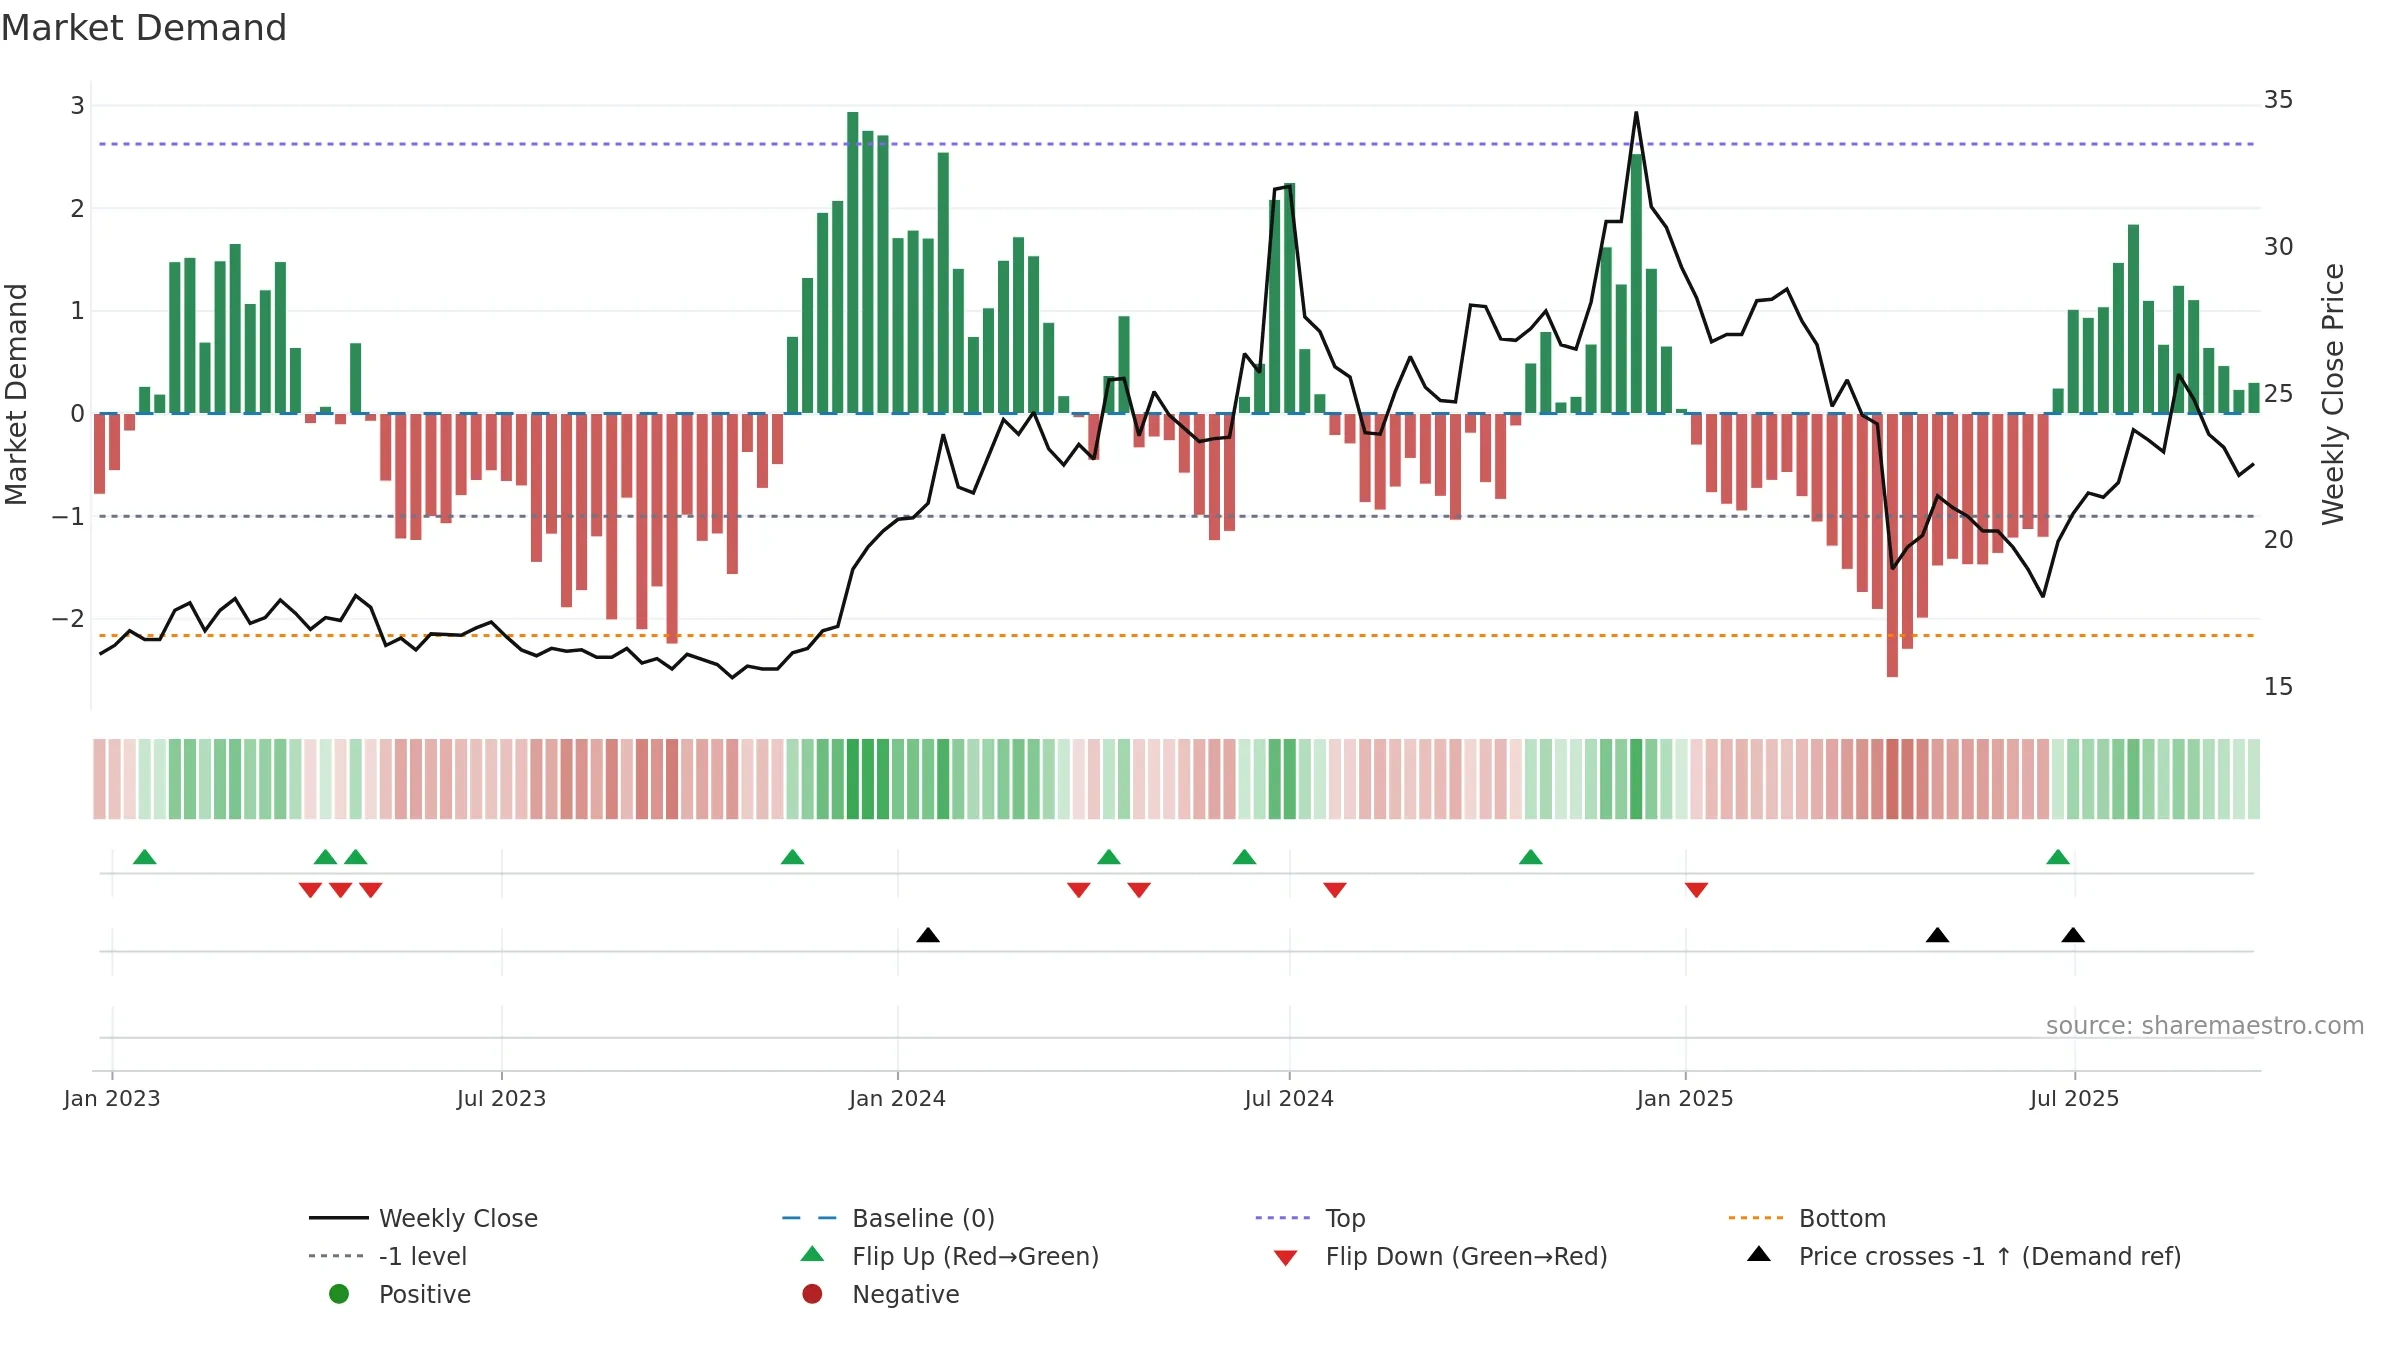Click the -1 level legend entry
Screen dimensions: 2400x1350
point(388,1256)
